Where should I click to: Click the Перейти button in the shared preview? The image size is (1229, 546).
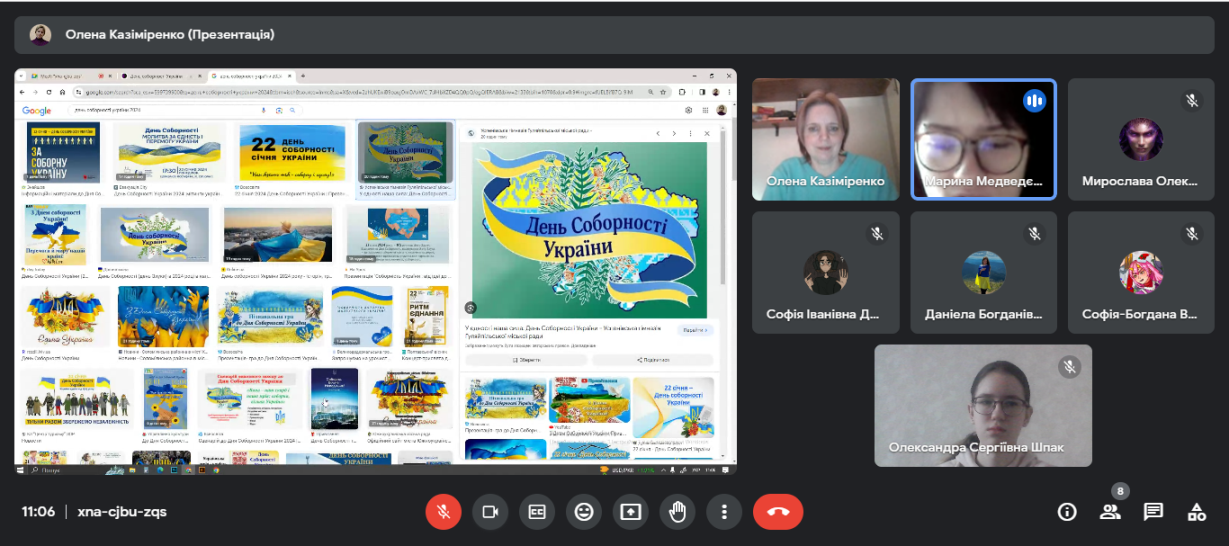point(696,330)
